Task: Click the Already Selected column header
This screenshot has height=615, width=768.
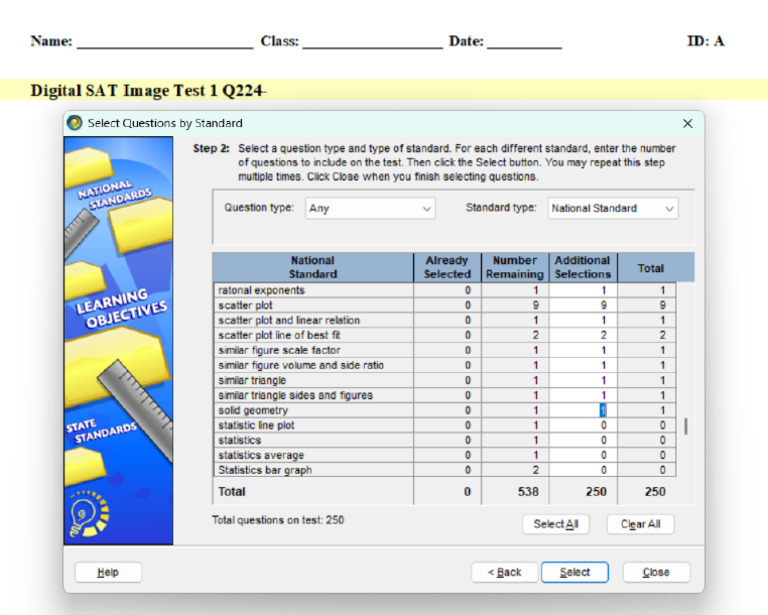Action: pos(447,267)
